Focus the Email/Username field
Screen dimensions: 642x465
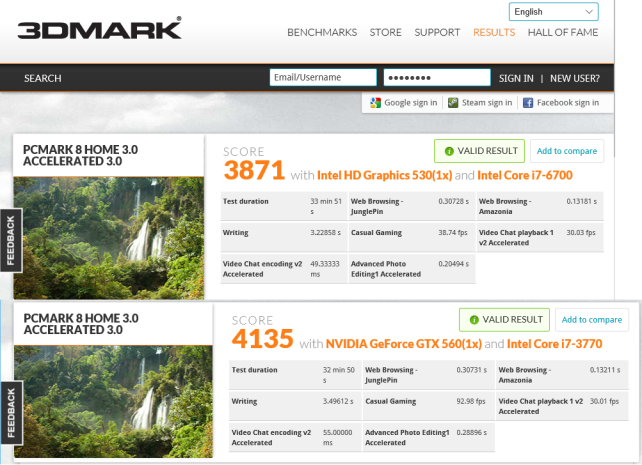[x=323, y=77]
